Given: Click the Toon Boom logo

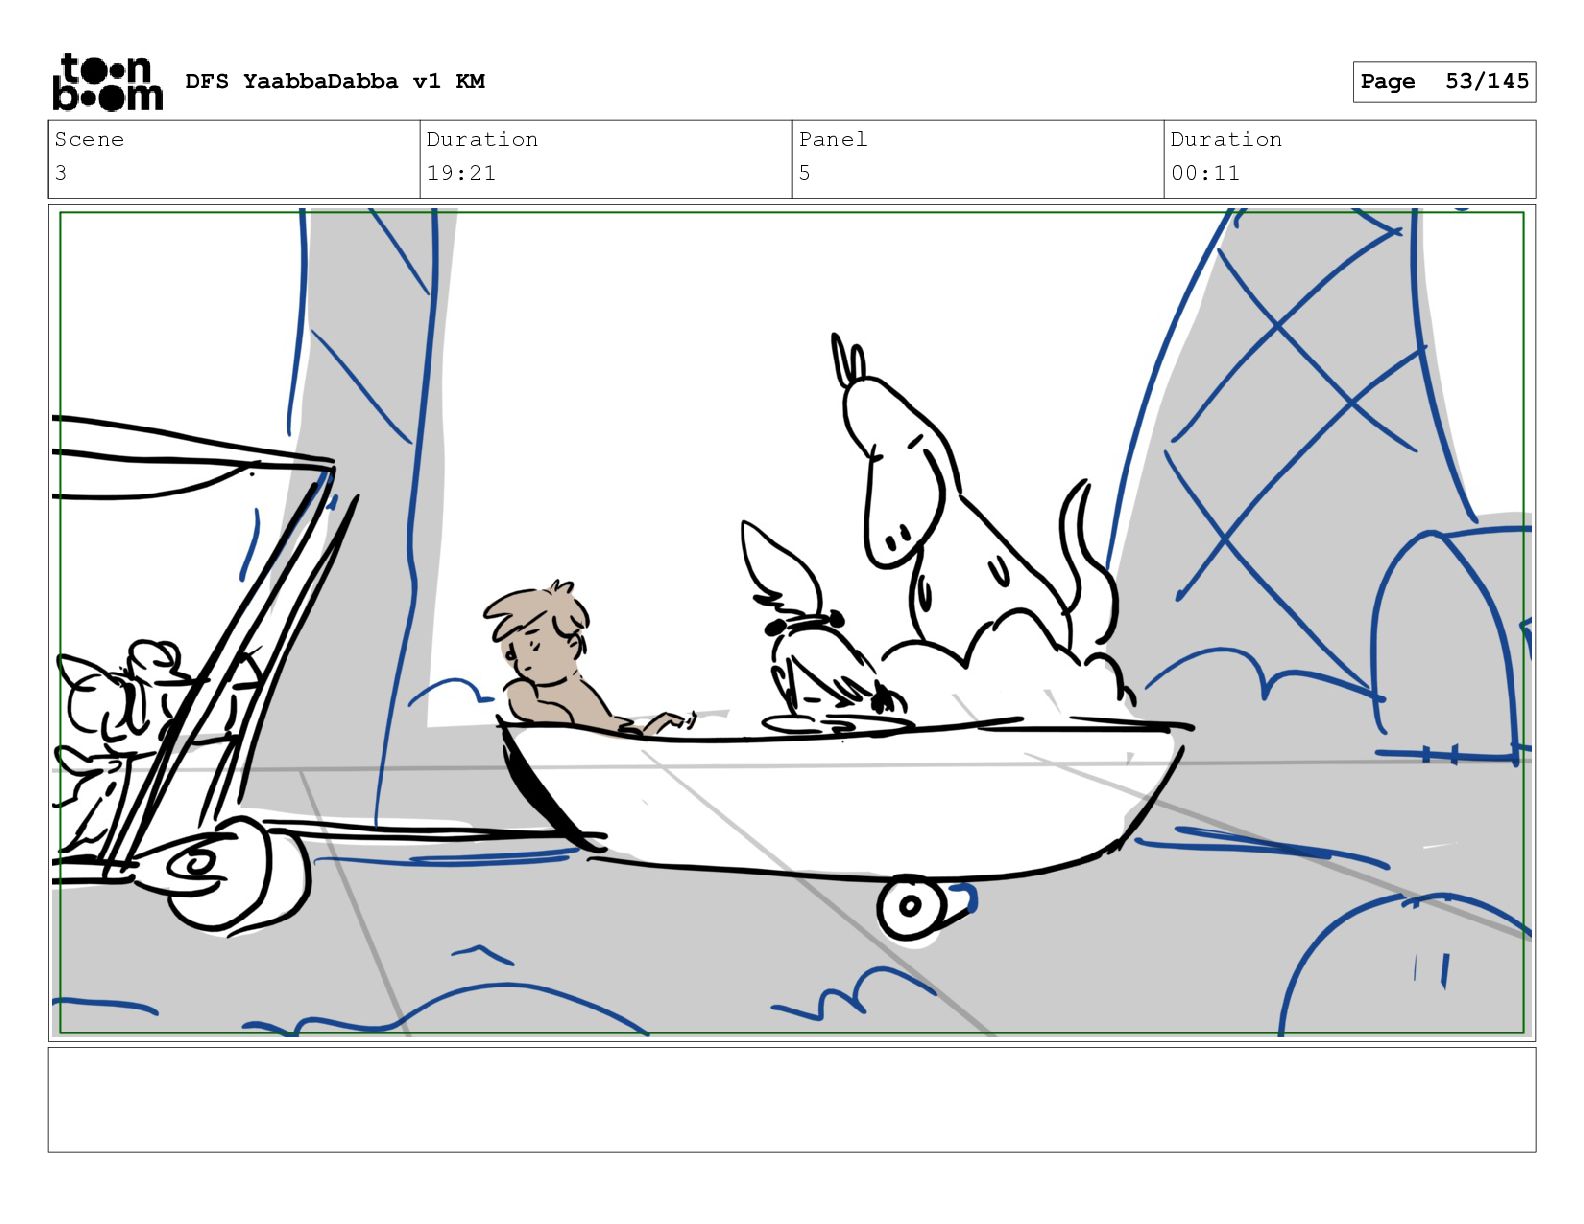Looking at the screenshot, I should coord(107,81).
